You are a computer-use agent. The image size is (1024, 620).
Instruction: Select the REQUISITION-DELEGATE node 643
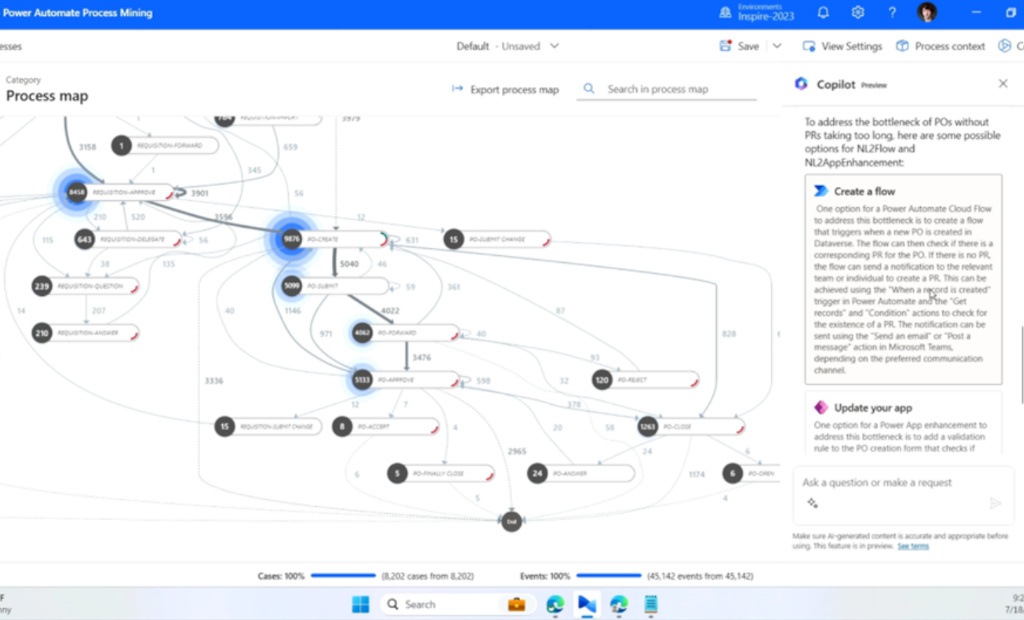(x=129, y=239)
